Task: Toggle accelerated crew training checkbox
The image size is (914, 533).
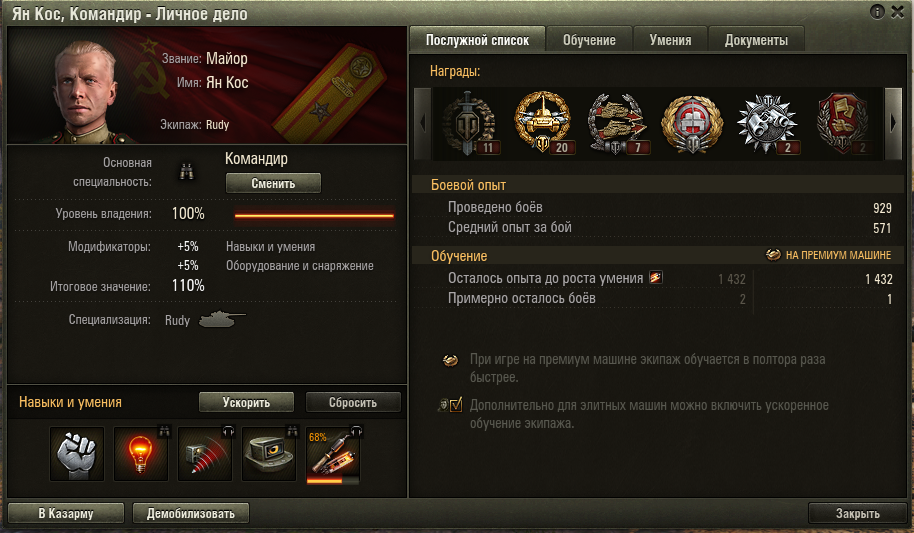Action: 456,405
